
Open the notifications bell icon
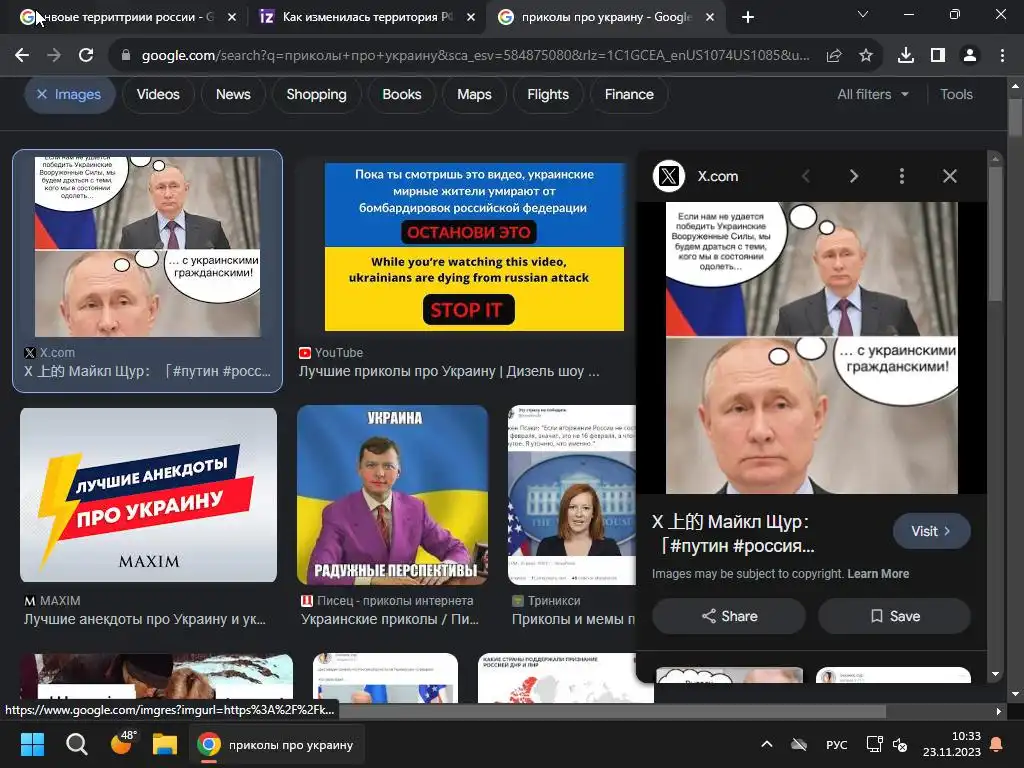click(x=997, y=744)
